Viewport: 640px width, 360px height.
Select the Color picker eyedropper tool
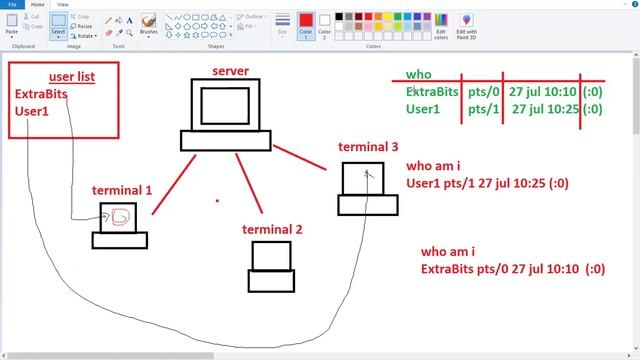[119, 33]
